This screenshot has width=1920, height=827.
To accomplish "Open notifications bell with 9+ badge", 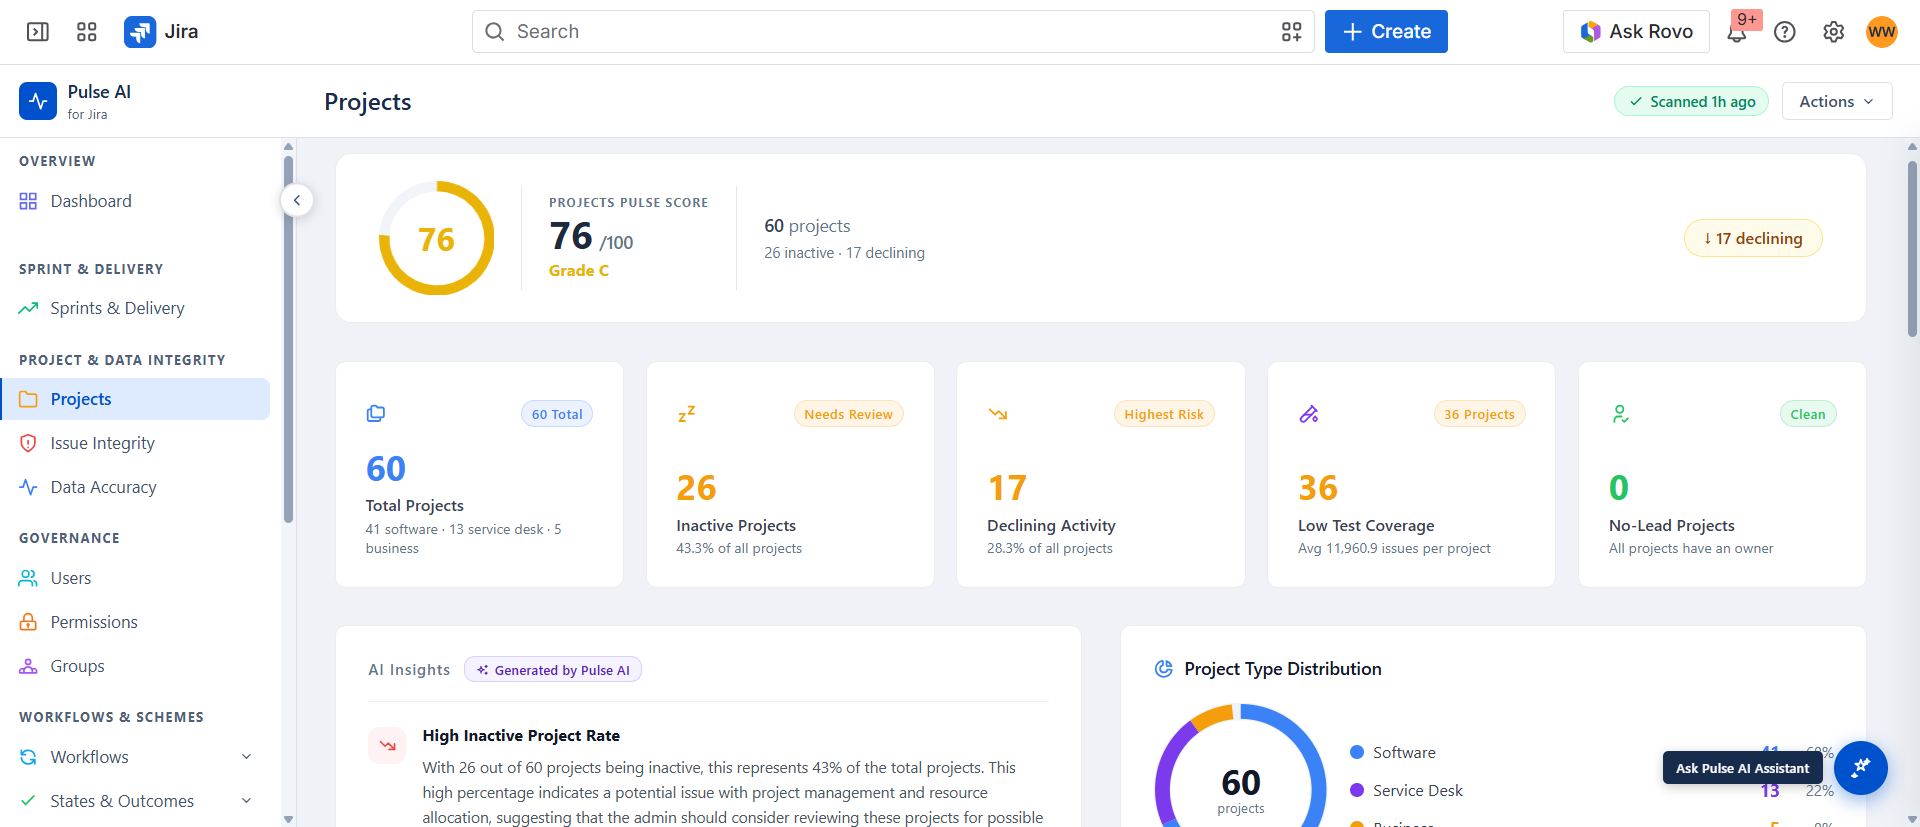I will [x=1737, y=32].
